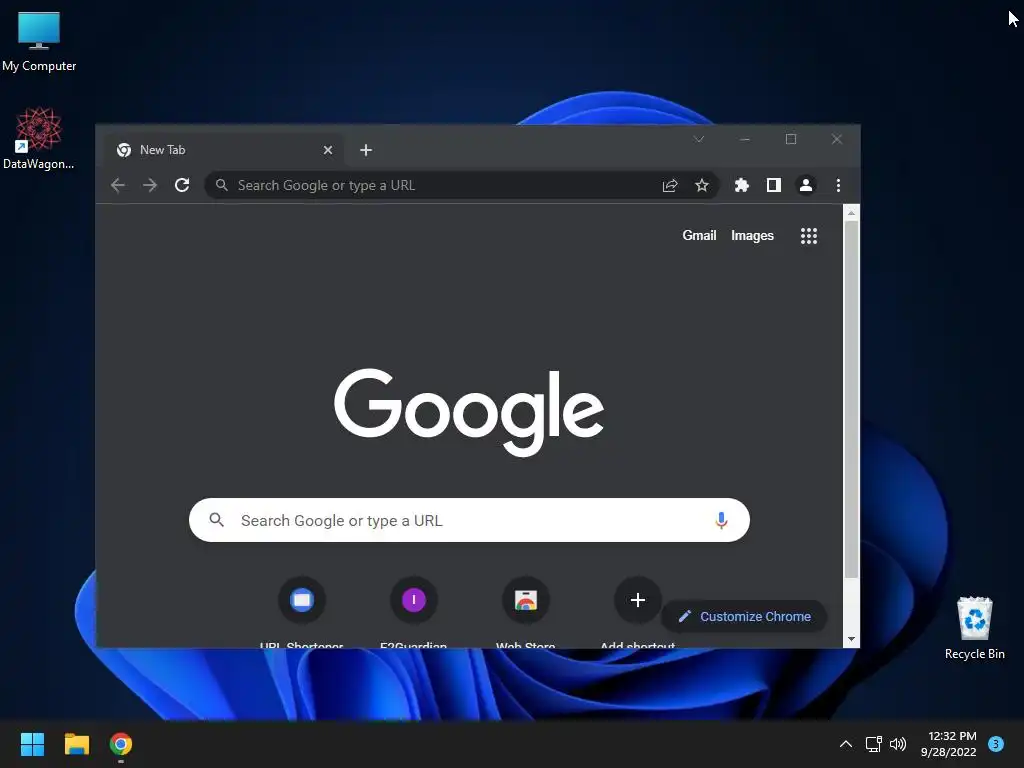Open Chrome's three-dot menu

tap(838, 185)
